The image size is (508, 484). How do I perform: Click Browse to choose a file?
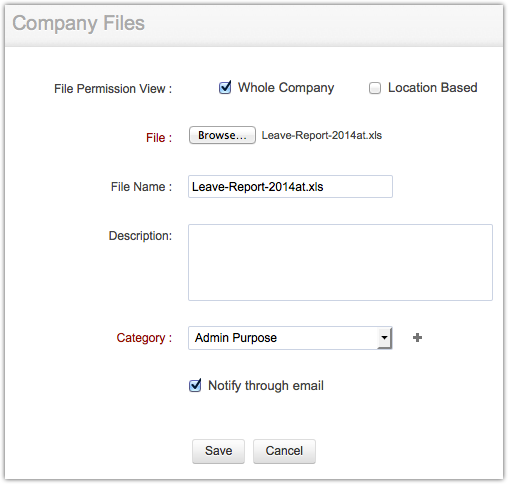click(x=222, y=135)
